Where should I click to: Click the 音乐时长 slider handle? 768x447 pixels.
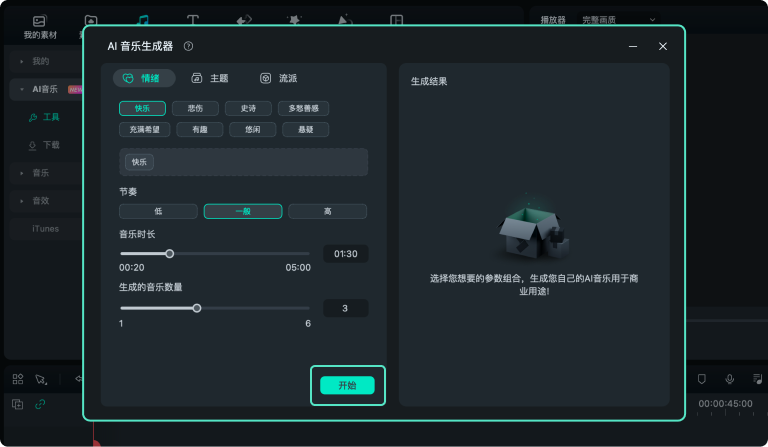point(169,254)
